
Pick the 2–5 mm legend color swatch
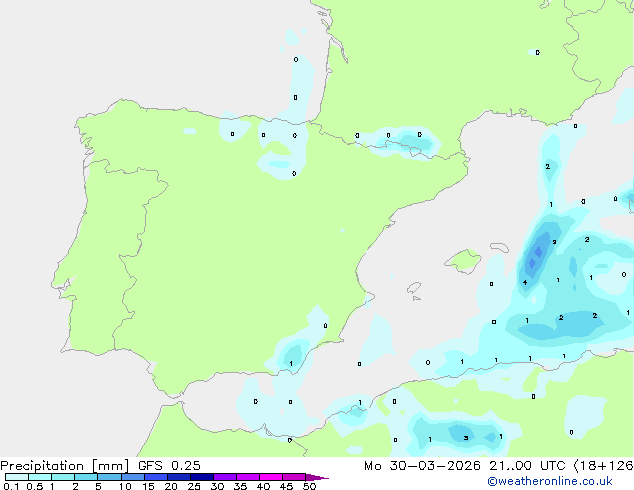(x=86, y=477)
